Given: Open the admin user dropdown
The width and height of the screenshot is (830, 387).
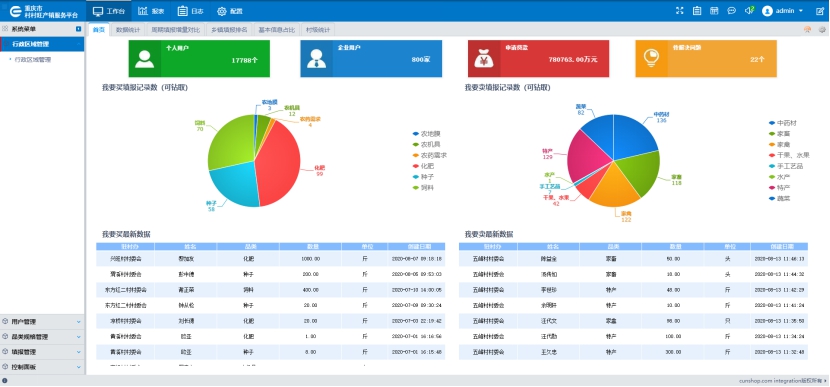Looking at the screenshot, I should pos(782,11).
